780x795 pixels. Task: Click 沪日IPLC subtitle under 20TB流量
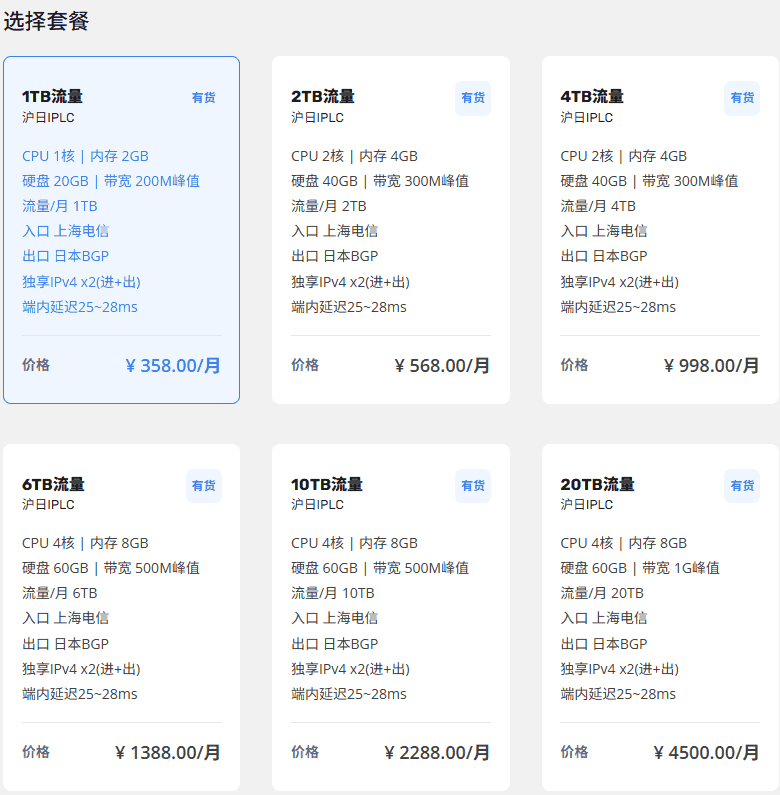point(587,504)
